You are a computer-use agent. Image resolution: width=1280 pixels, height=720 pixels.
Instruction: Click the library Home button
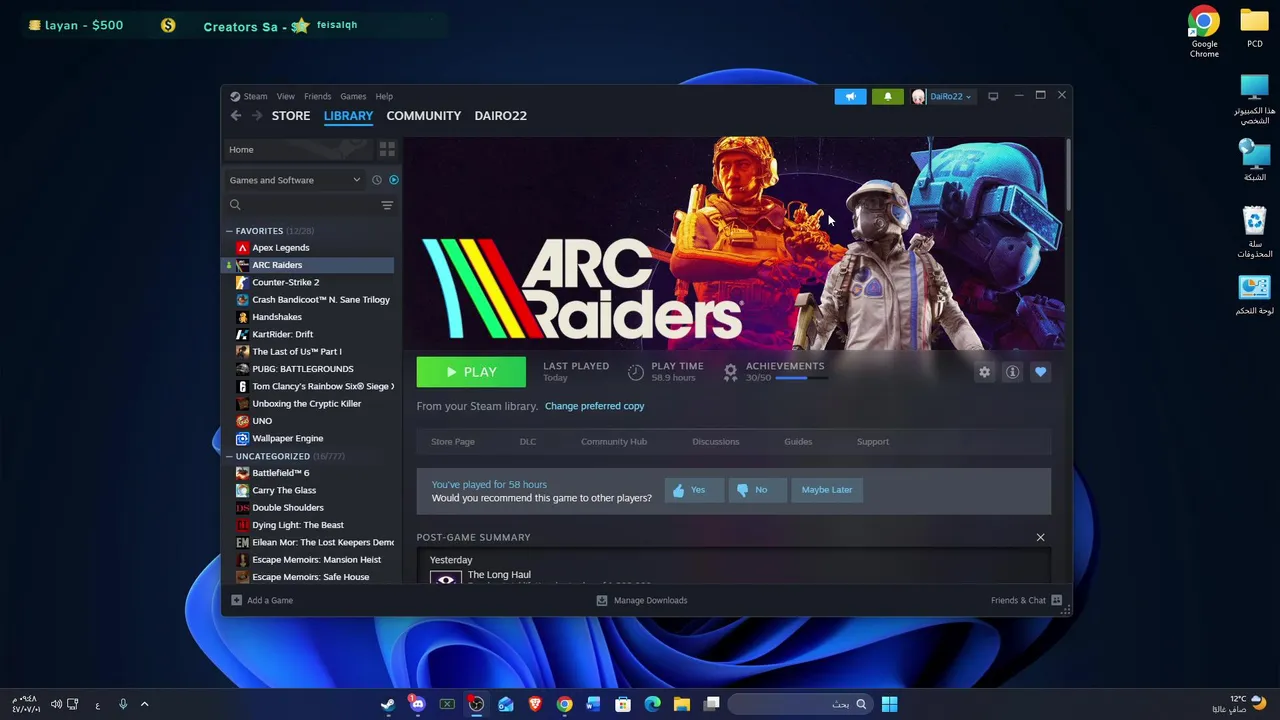[298, 149]
